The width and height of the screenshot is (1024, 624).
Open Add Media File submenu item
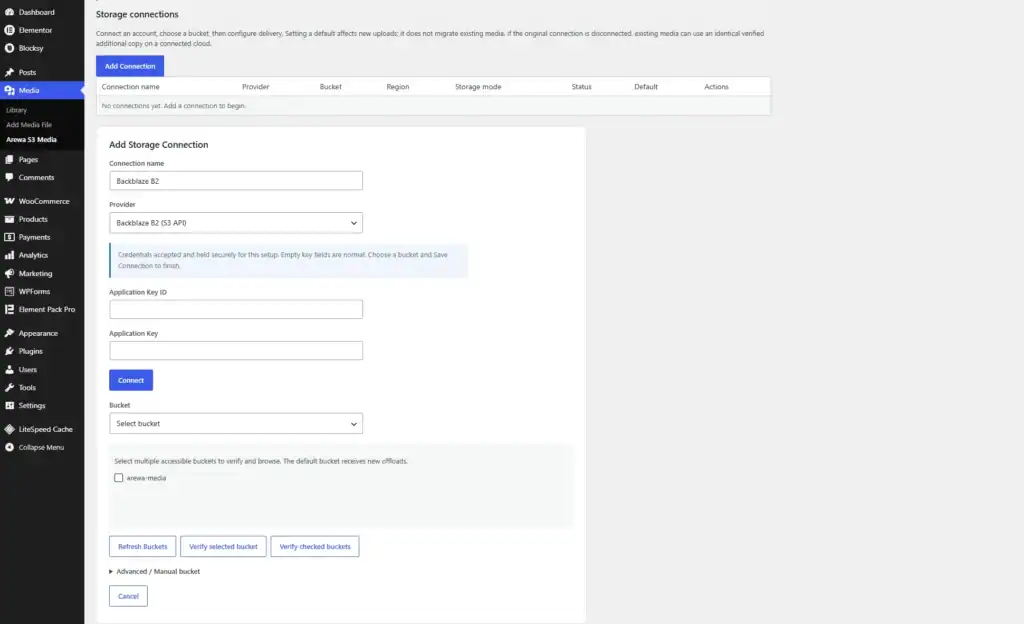tap(29, 125)
